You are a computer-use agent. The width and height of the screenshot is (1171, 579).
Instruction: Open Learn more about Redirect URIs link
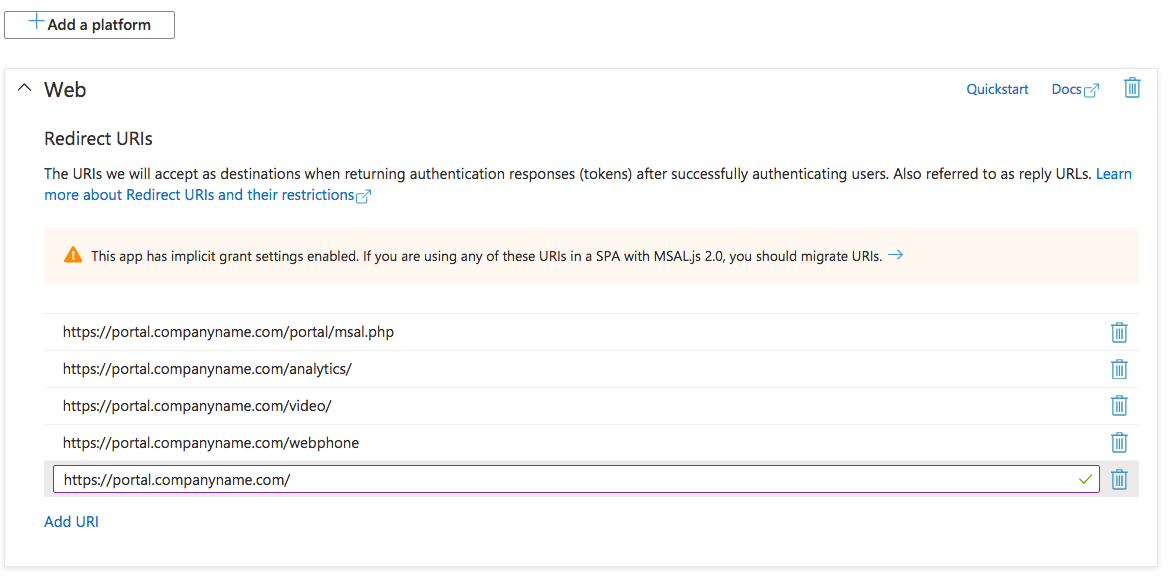tap(200, 195)
